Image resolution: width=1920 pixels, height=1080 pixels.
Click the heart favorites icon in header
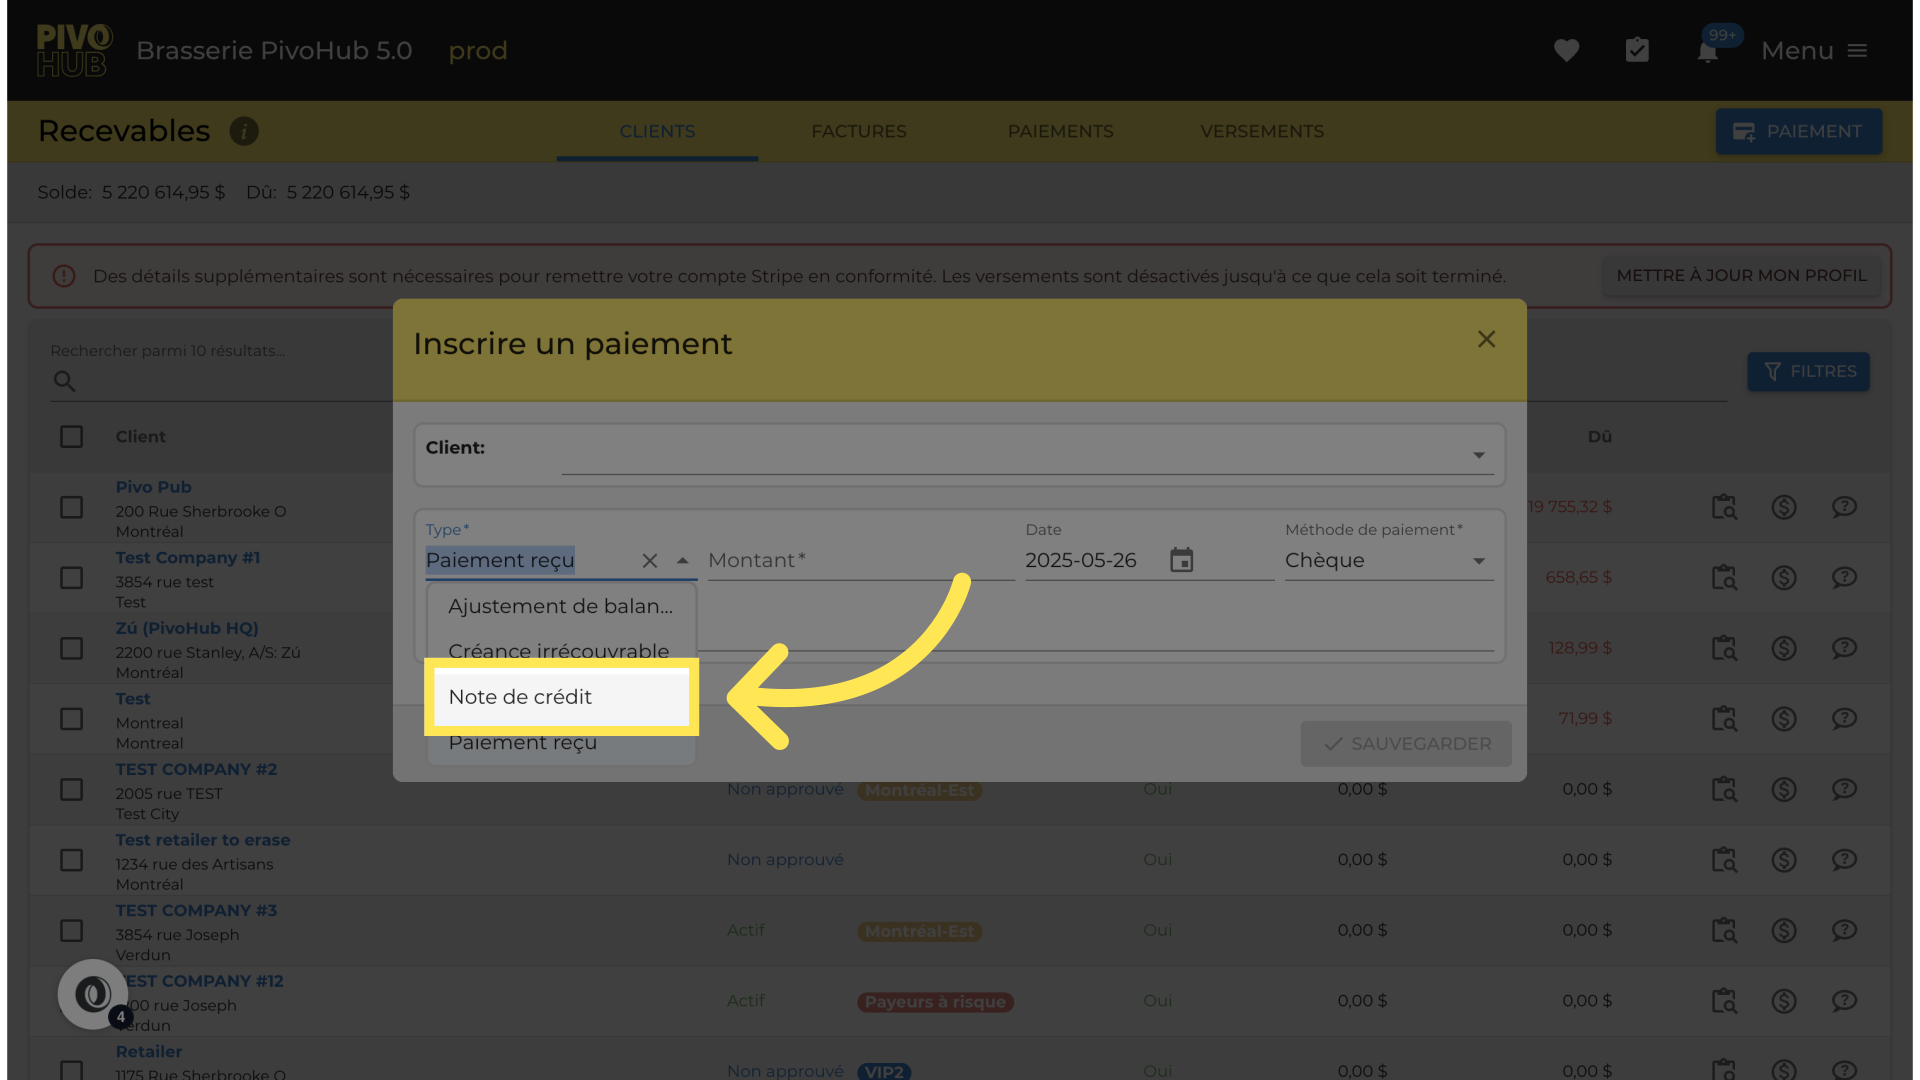(x=1566, y=50)
